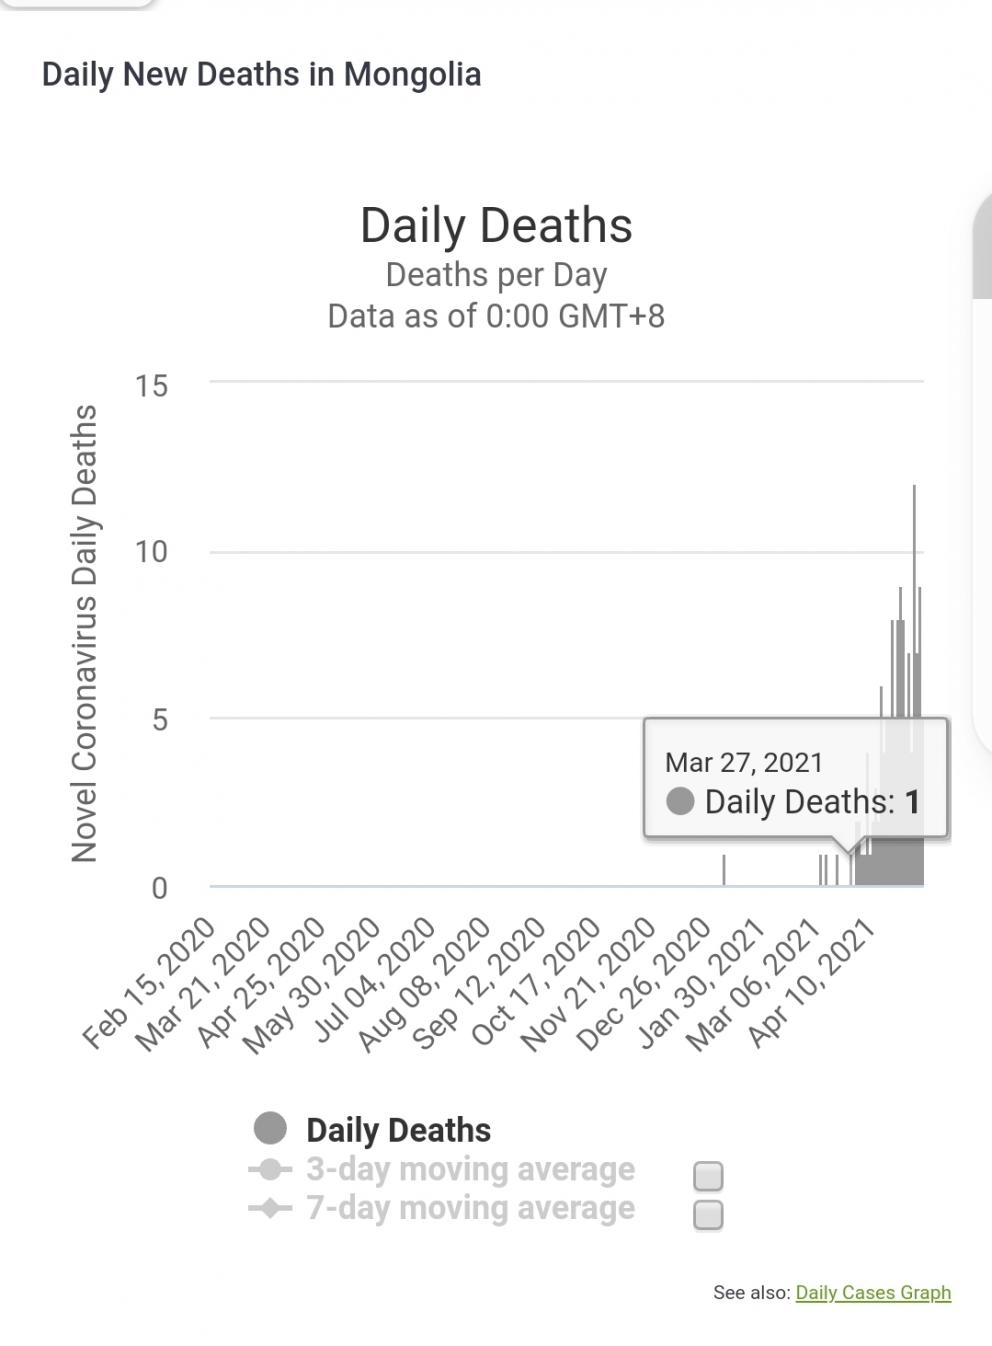Click the "7-day moving average" legend text
The height and width of the screenshot is (1346, 992).
[470, 1208]
